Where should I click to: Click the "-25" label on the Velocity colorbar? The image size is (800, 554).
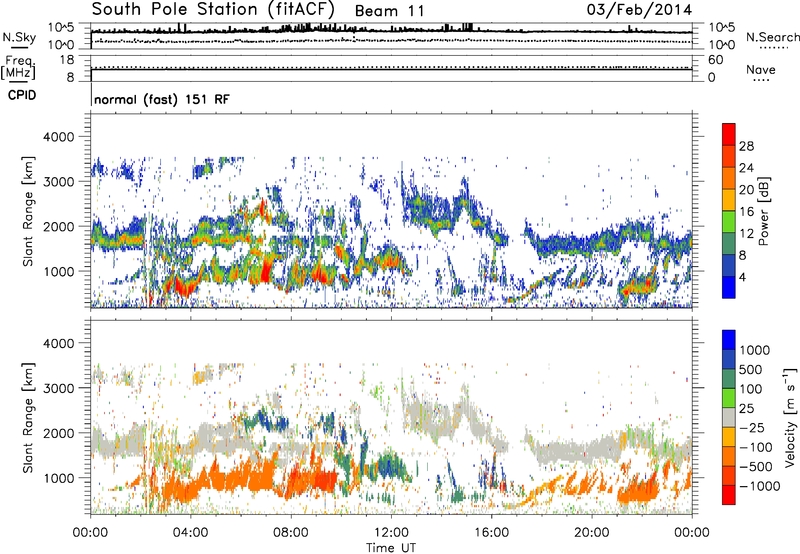click(754, 428)
